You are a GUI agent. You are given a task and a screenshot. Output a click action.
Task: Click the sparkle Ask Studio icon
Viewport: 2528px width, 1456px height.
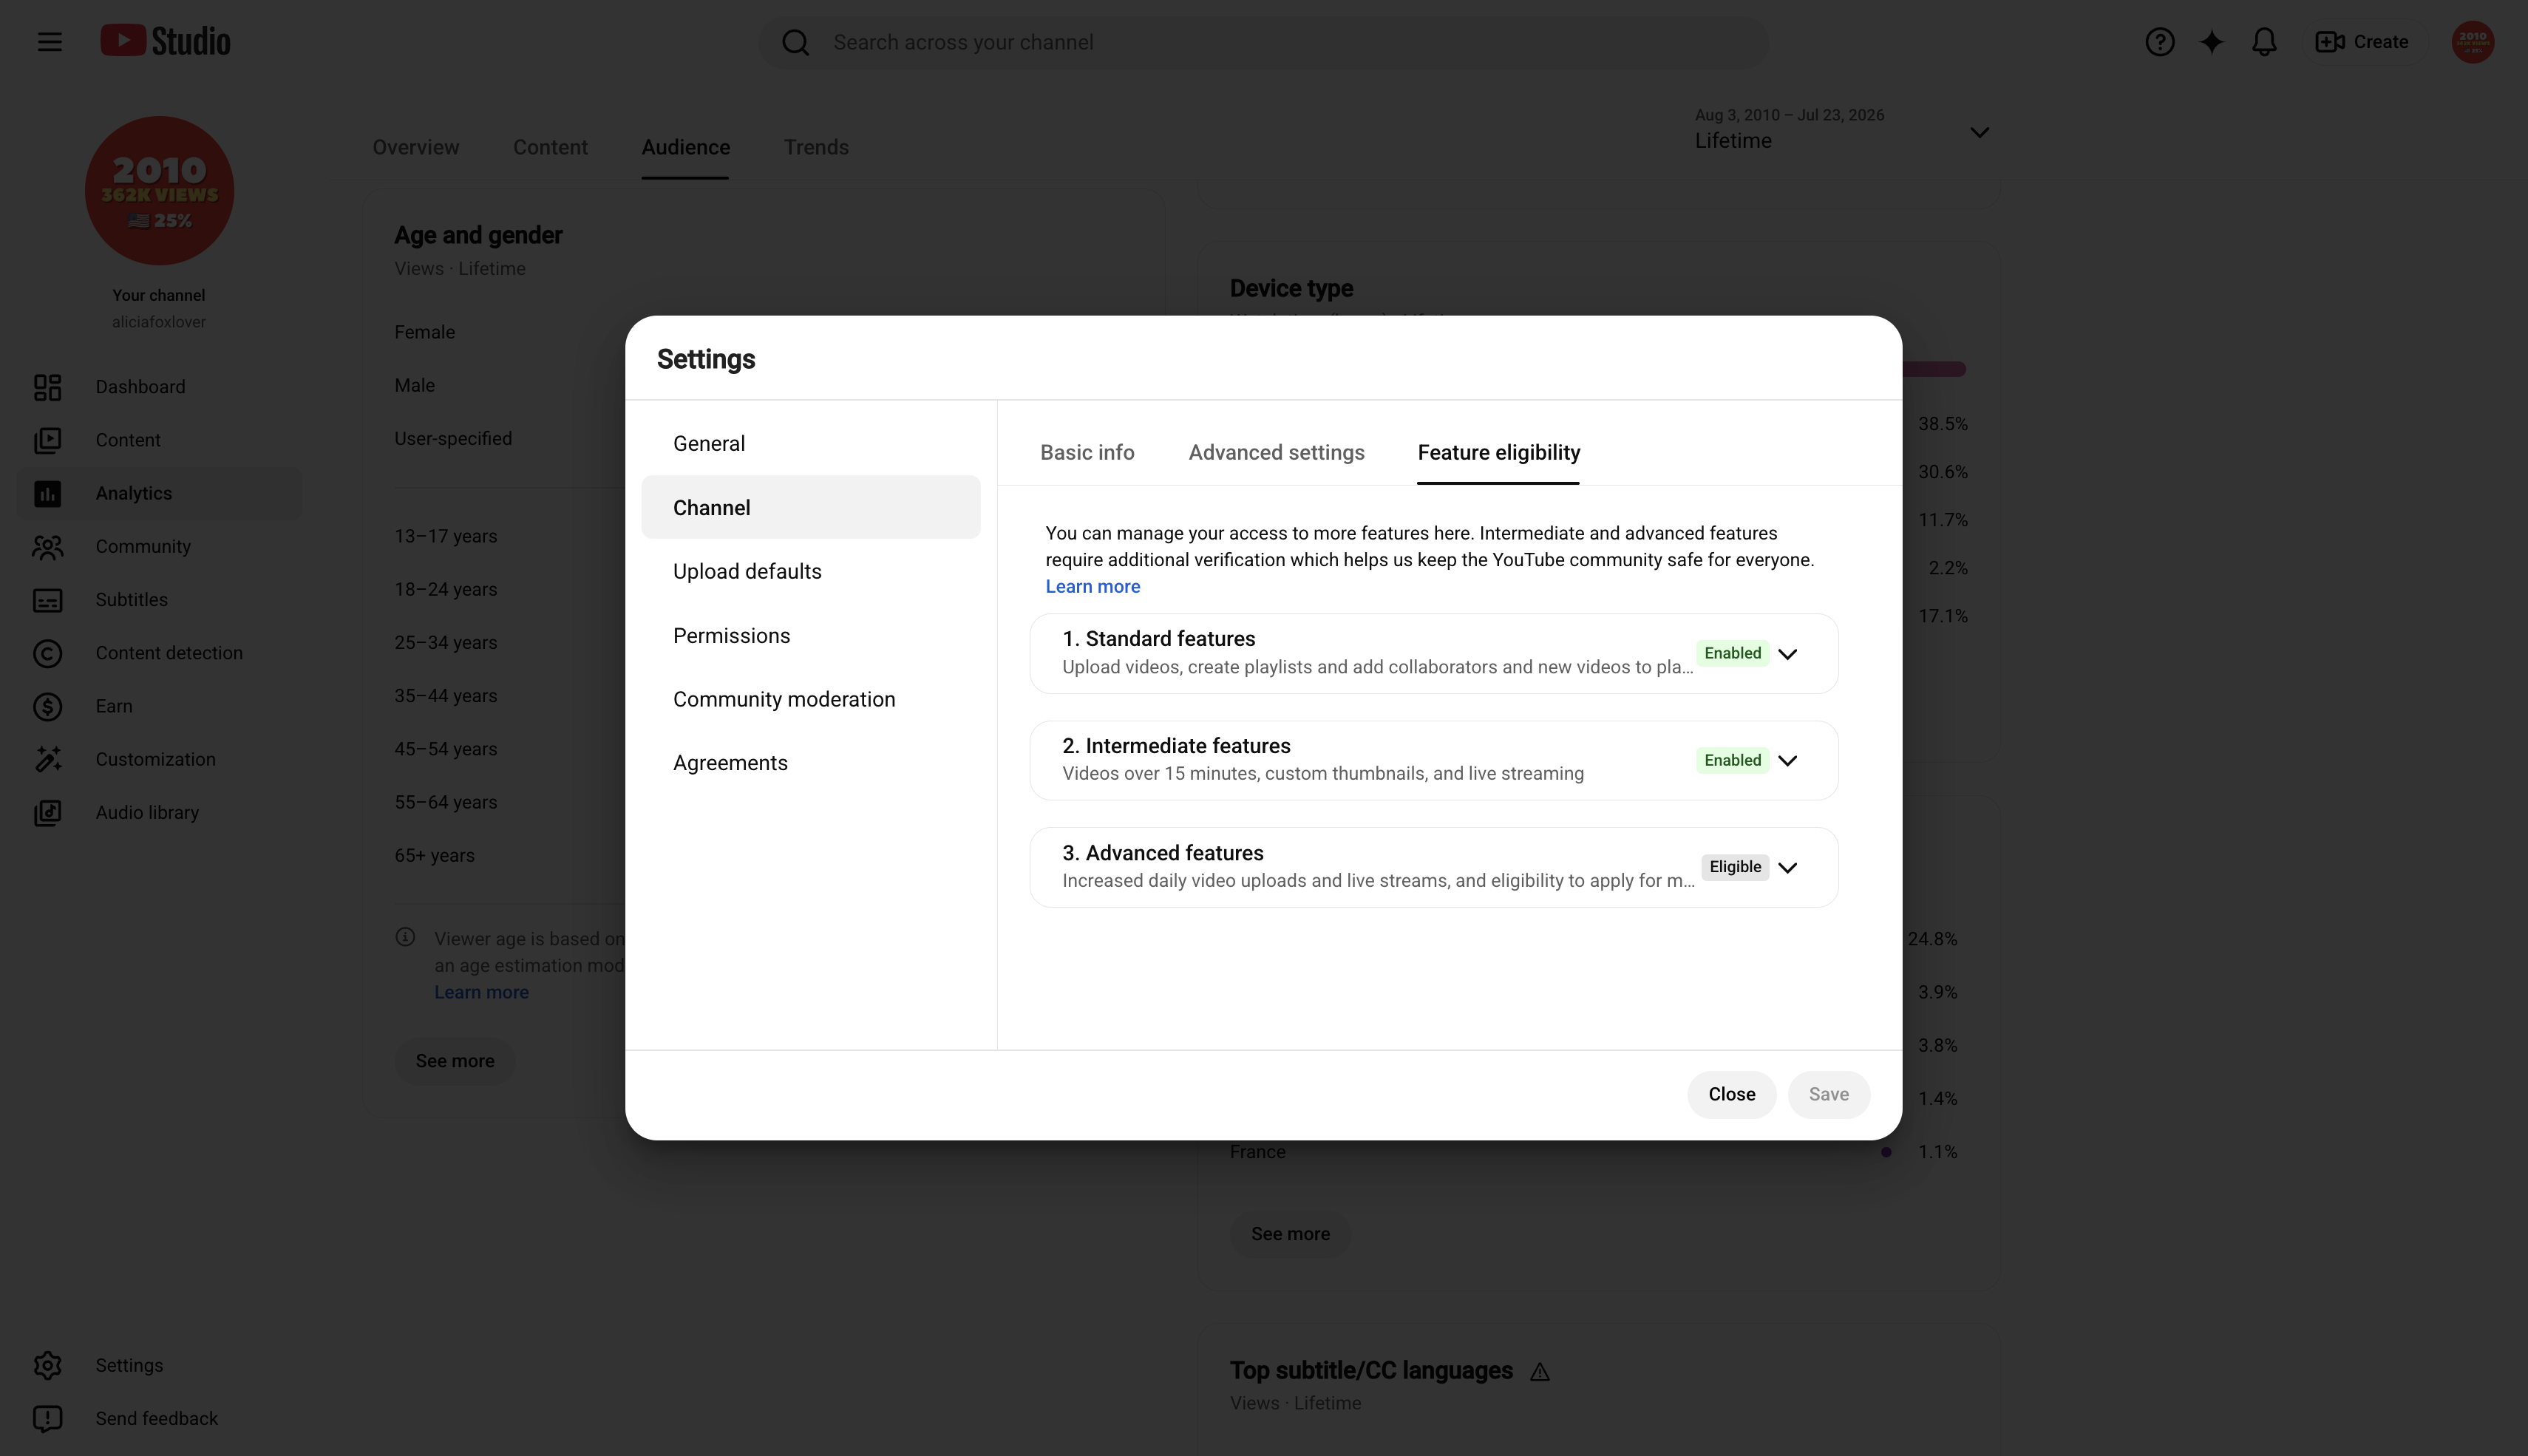[2211, 42]
